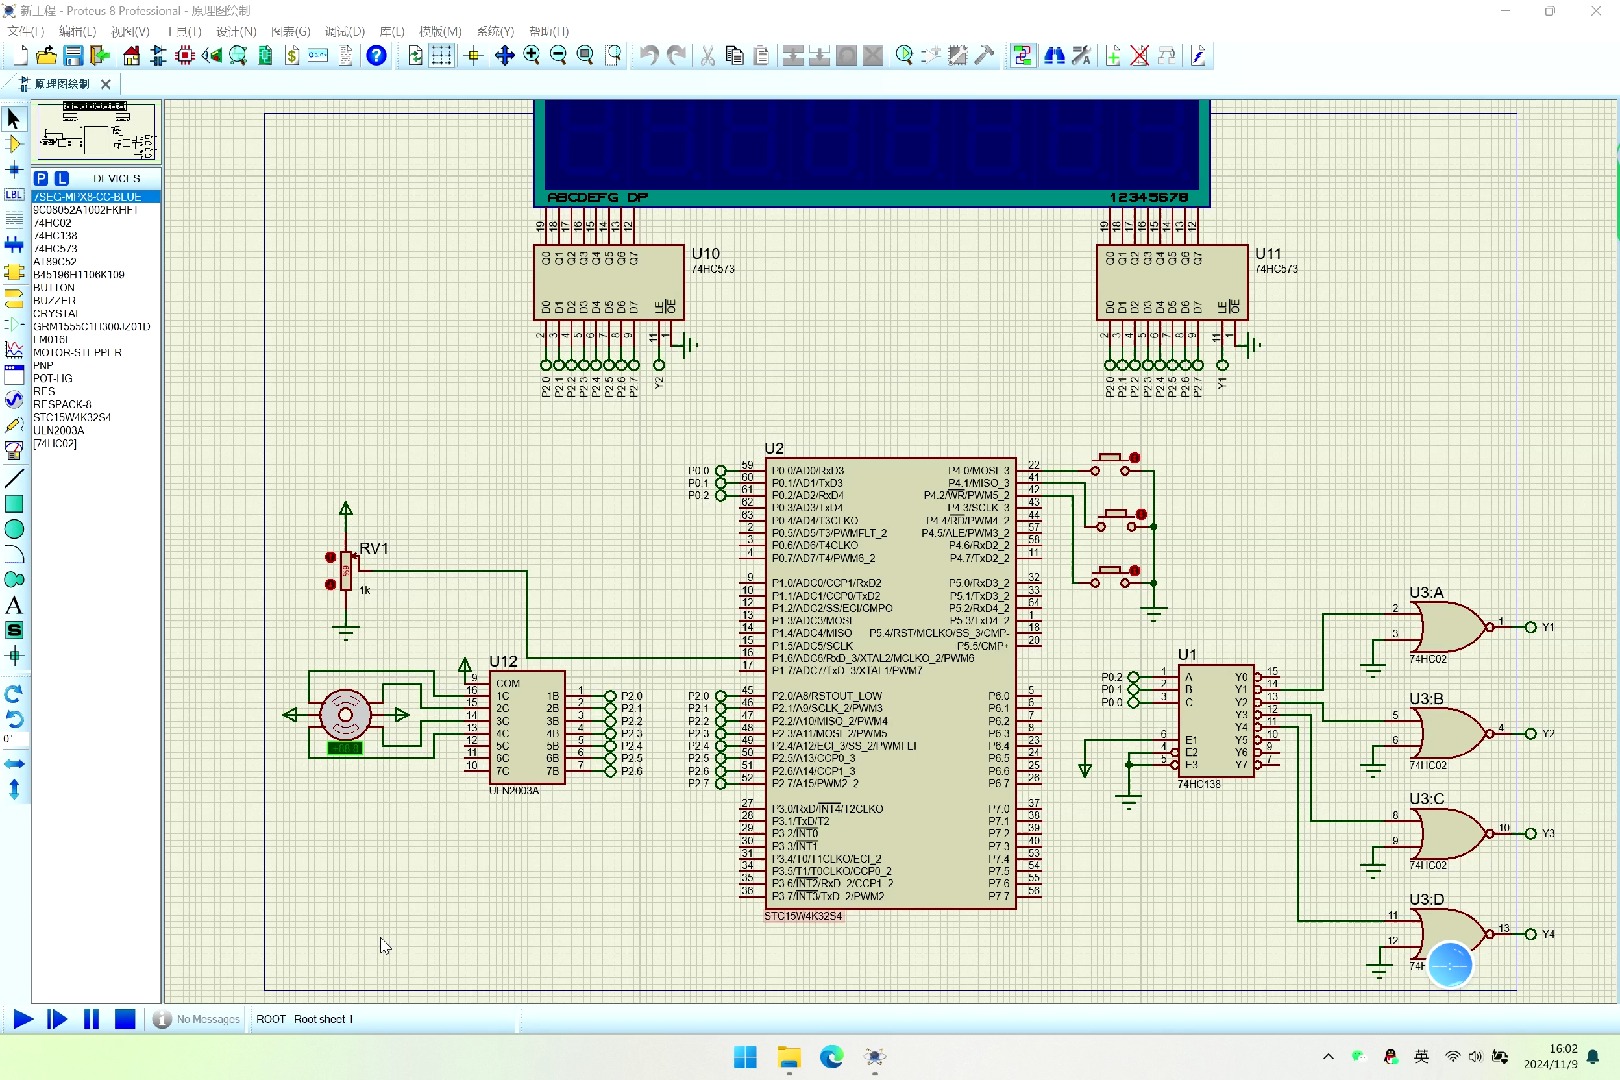Screen dimensions: 1620x1080
Task: Close the 原理图绘制 schematic tab
Action: tap(106, 84)
